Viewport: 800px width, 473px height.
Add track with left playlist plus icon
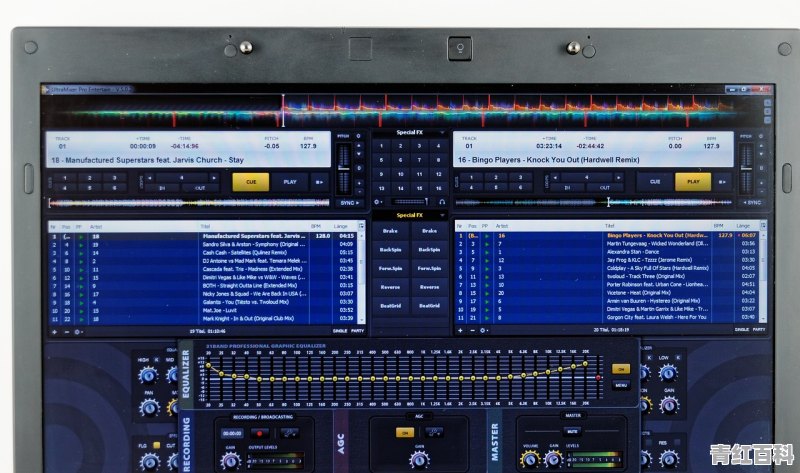pyautogui.click(x=55, y=332)
